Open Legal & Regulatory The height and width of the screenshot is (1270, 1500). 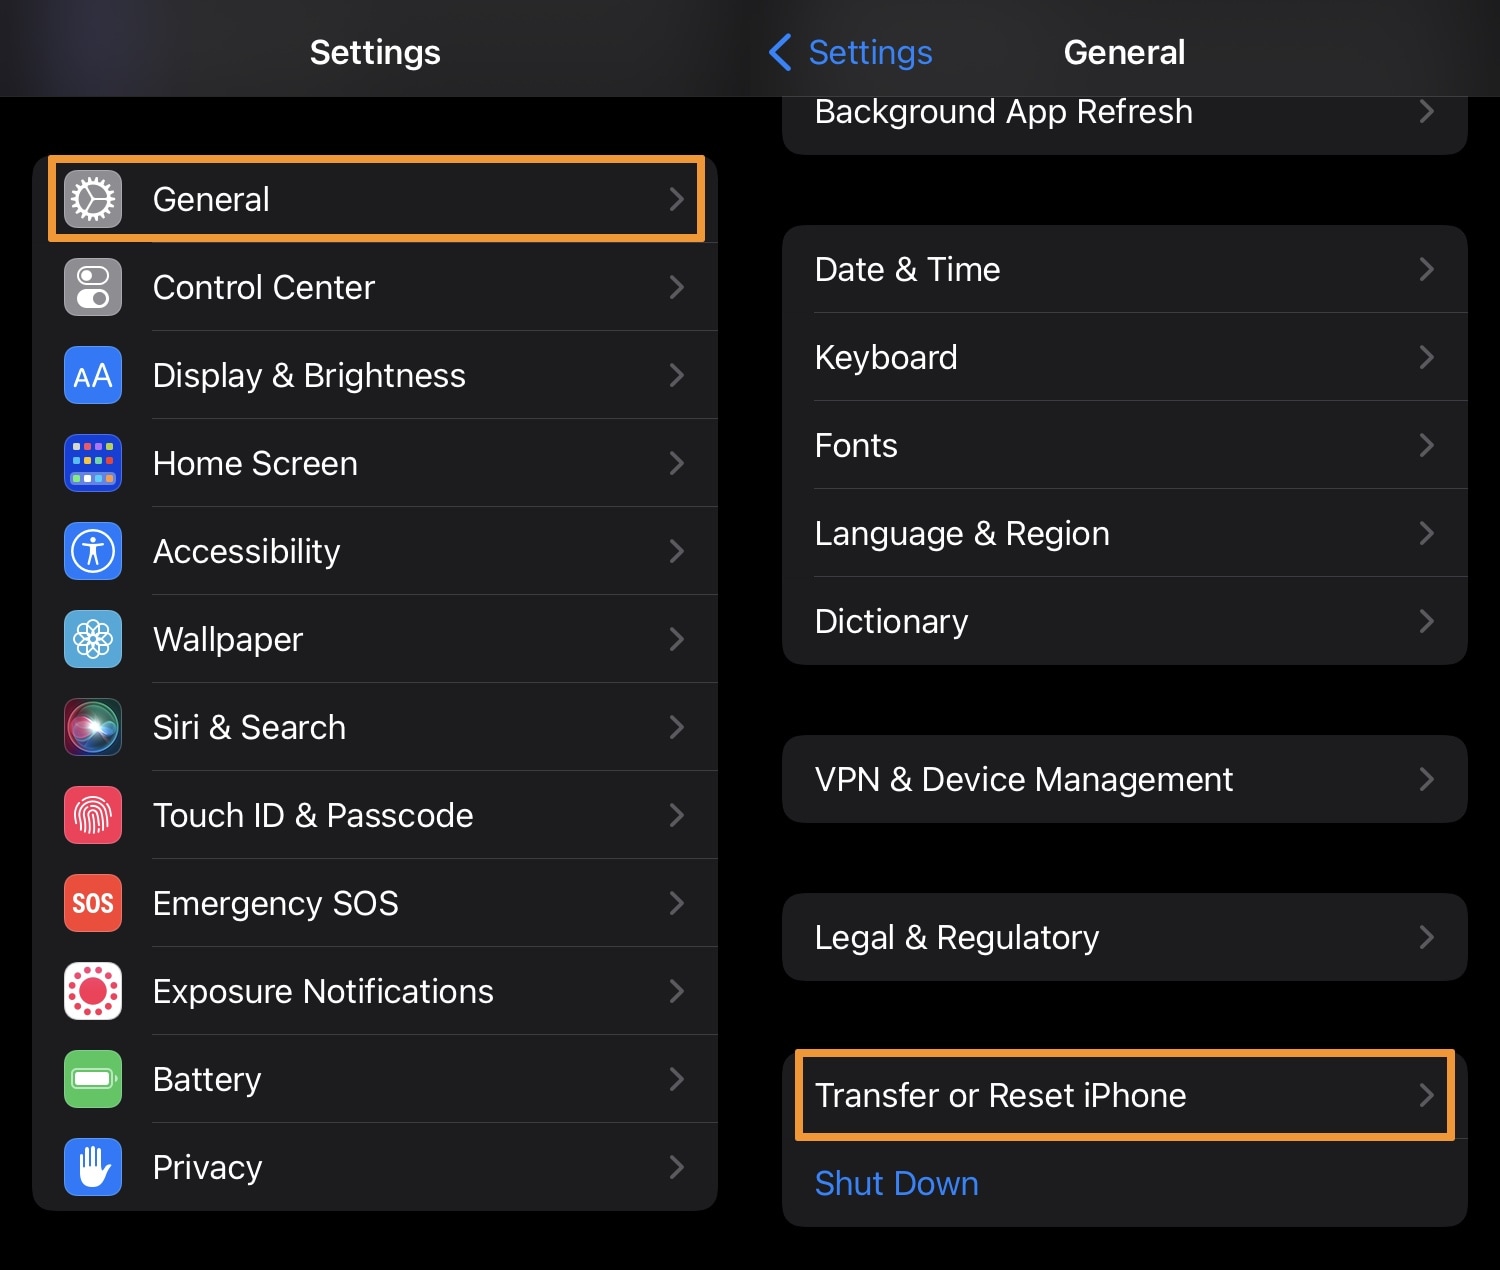(x=1125, y=937)
